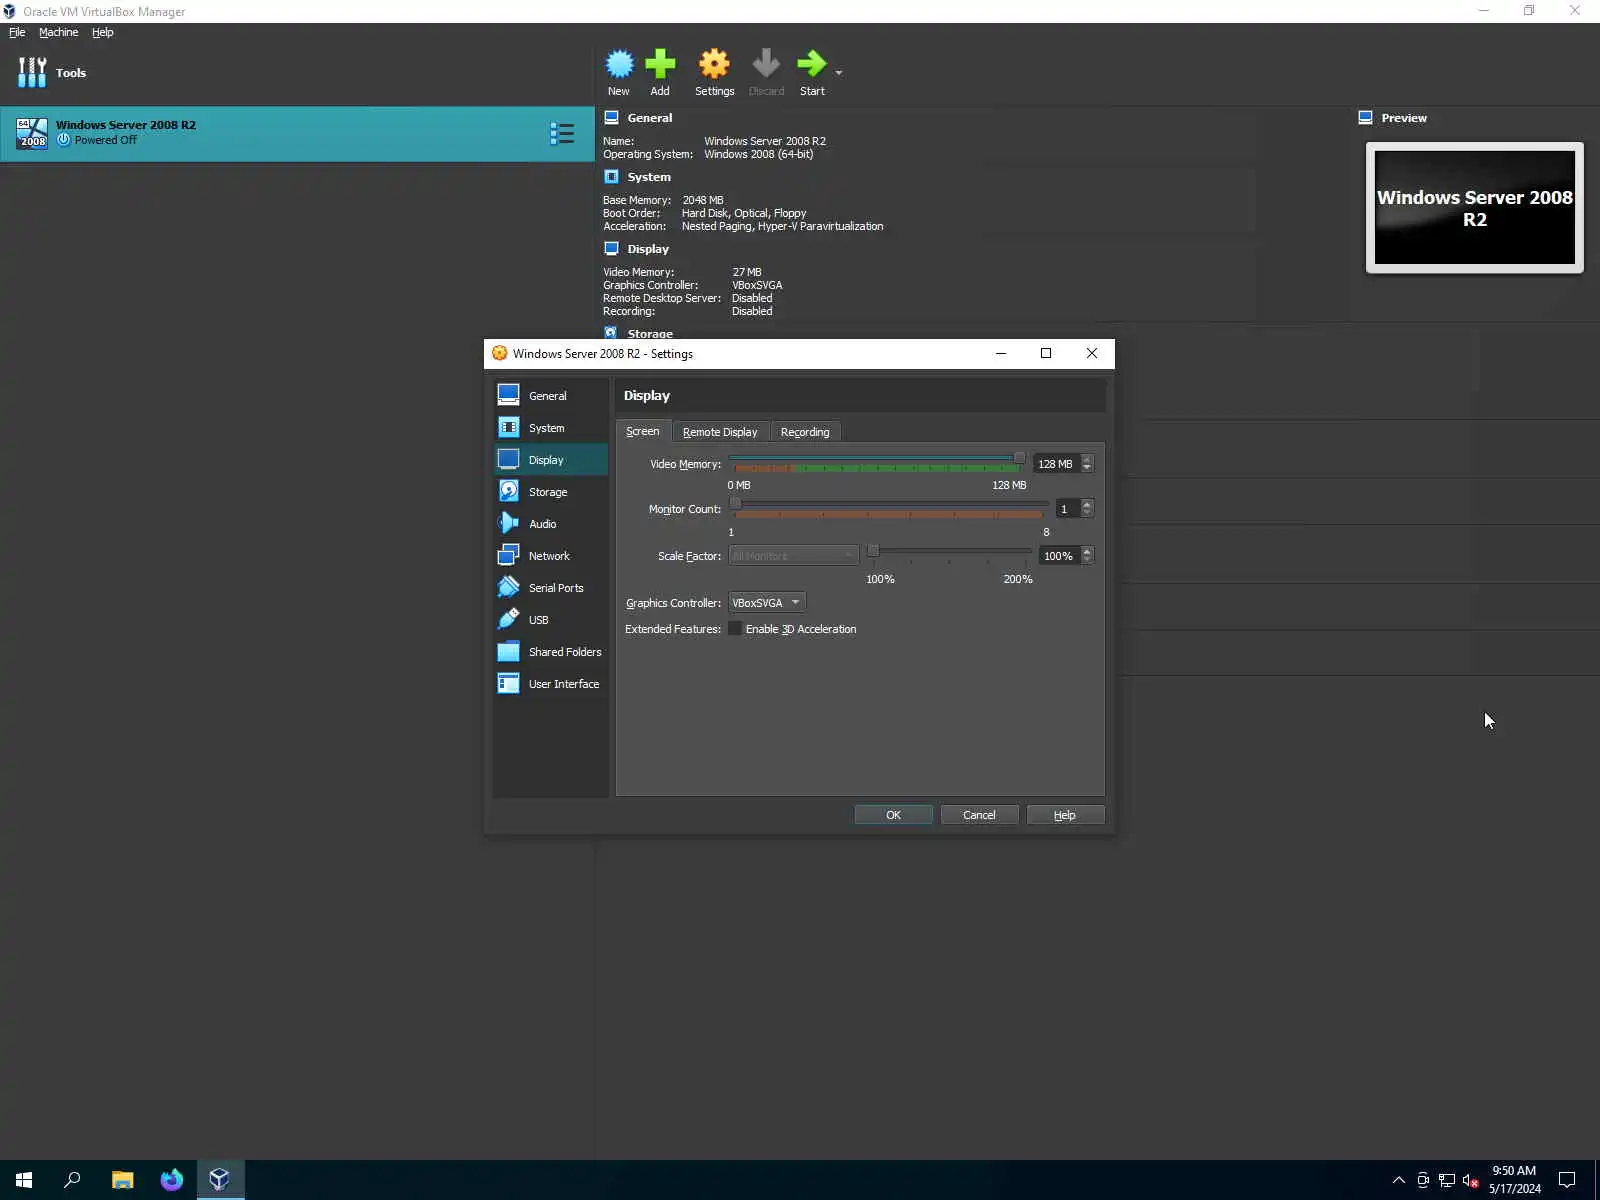Viewport: 1600px width, 1200px height.
Task: Switch to the Recording tab
Action: (805, 432)
